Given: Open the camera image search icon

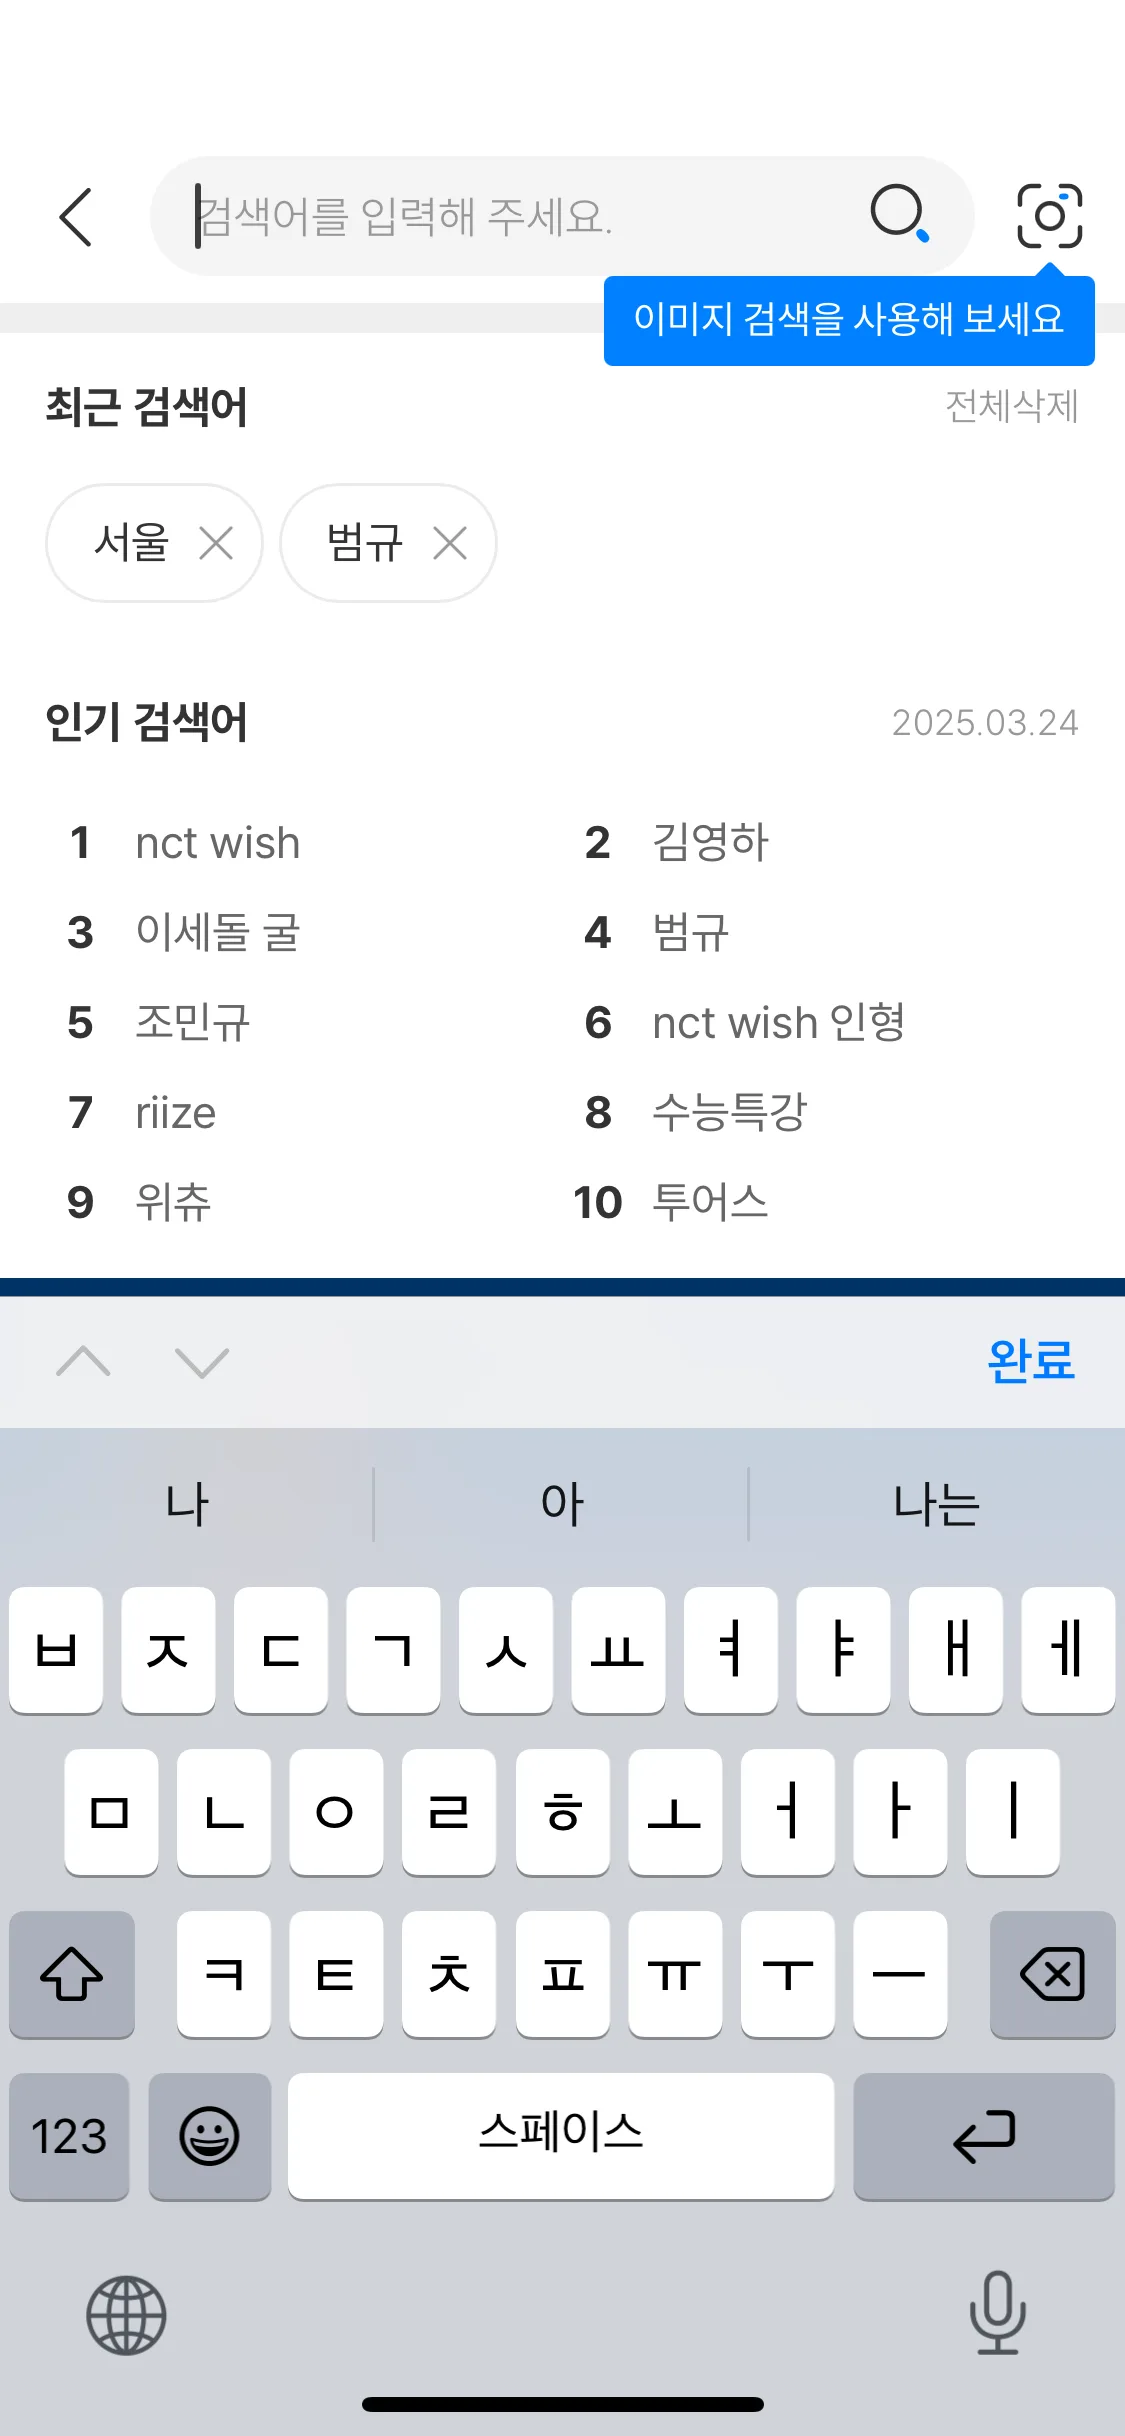Looking at the screenshot, I should point(1049,216).
